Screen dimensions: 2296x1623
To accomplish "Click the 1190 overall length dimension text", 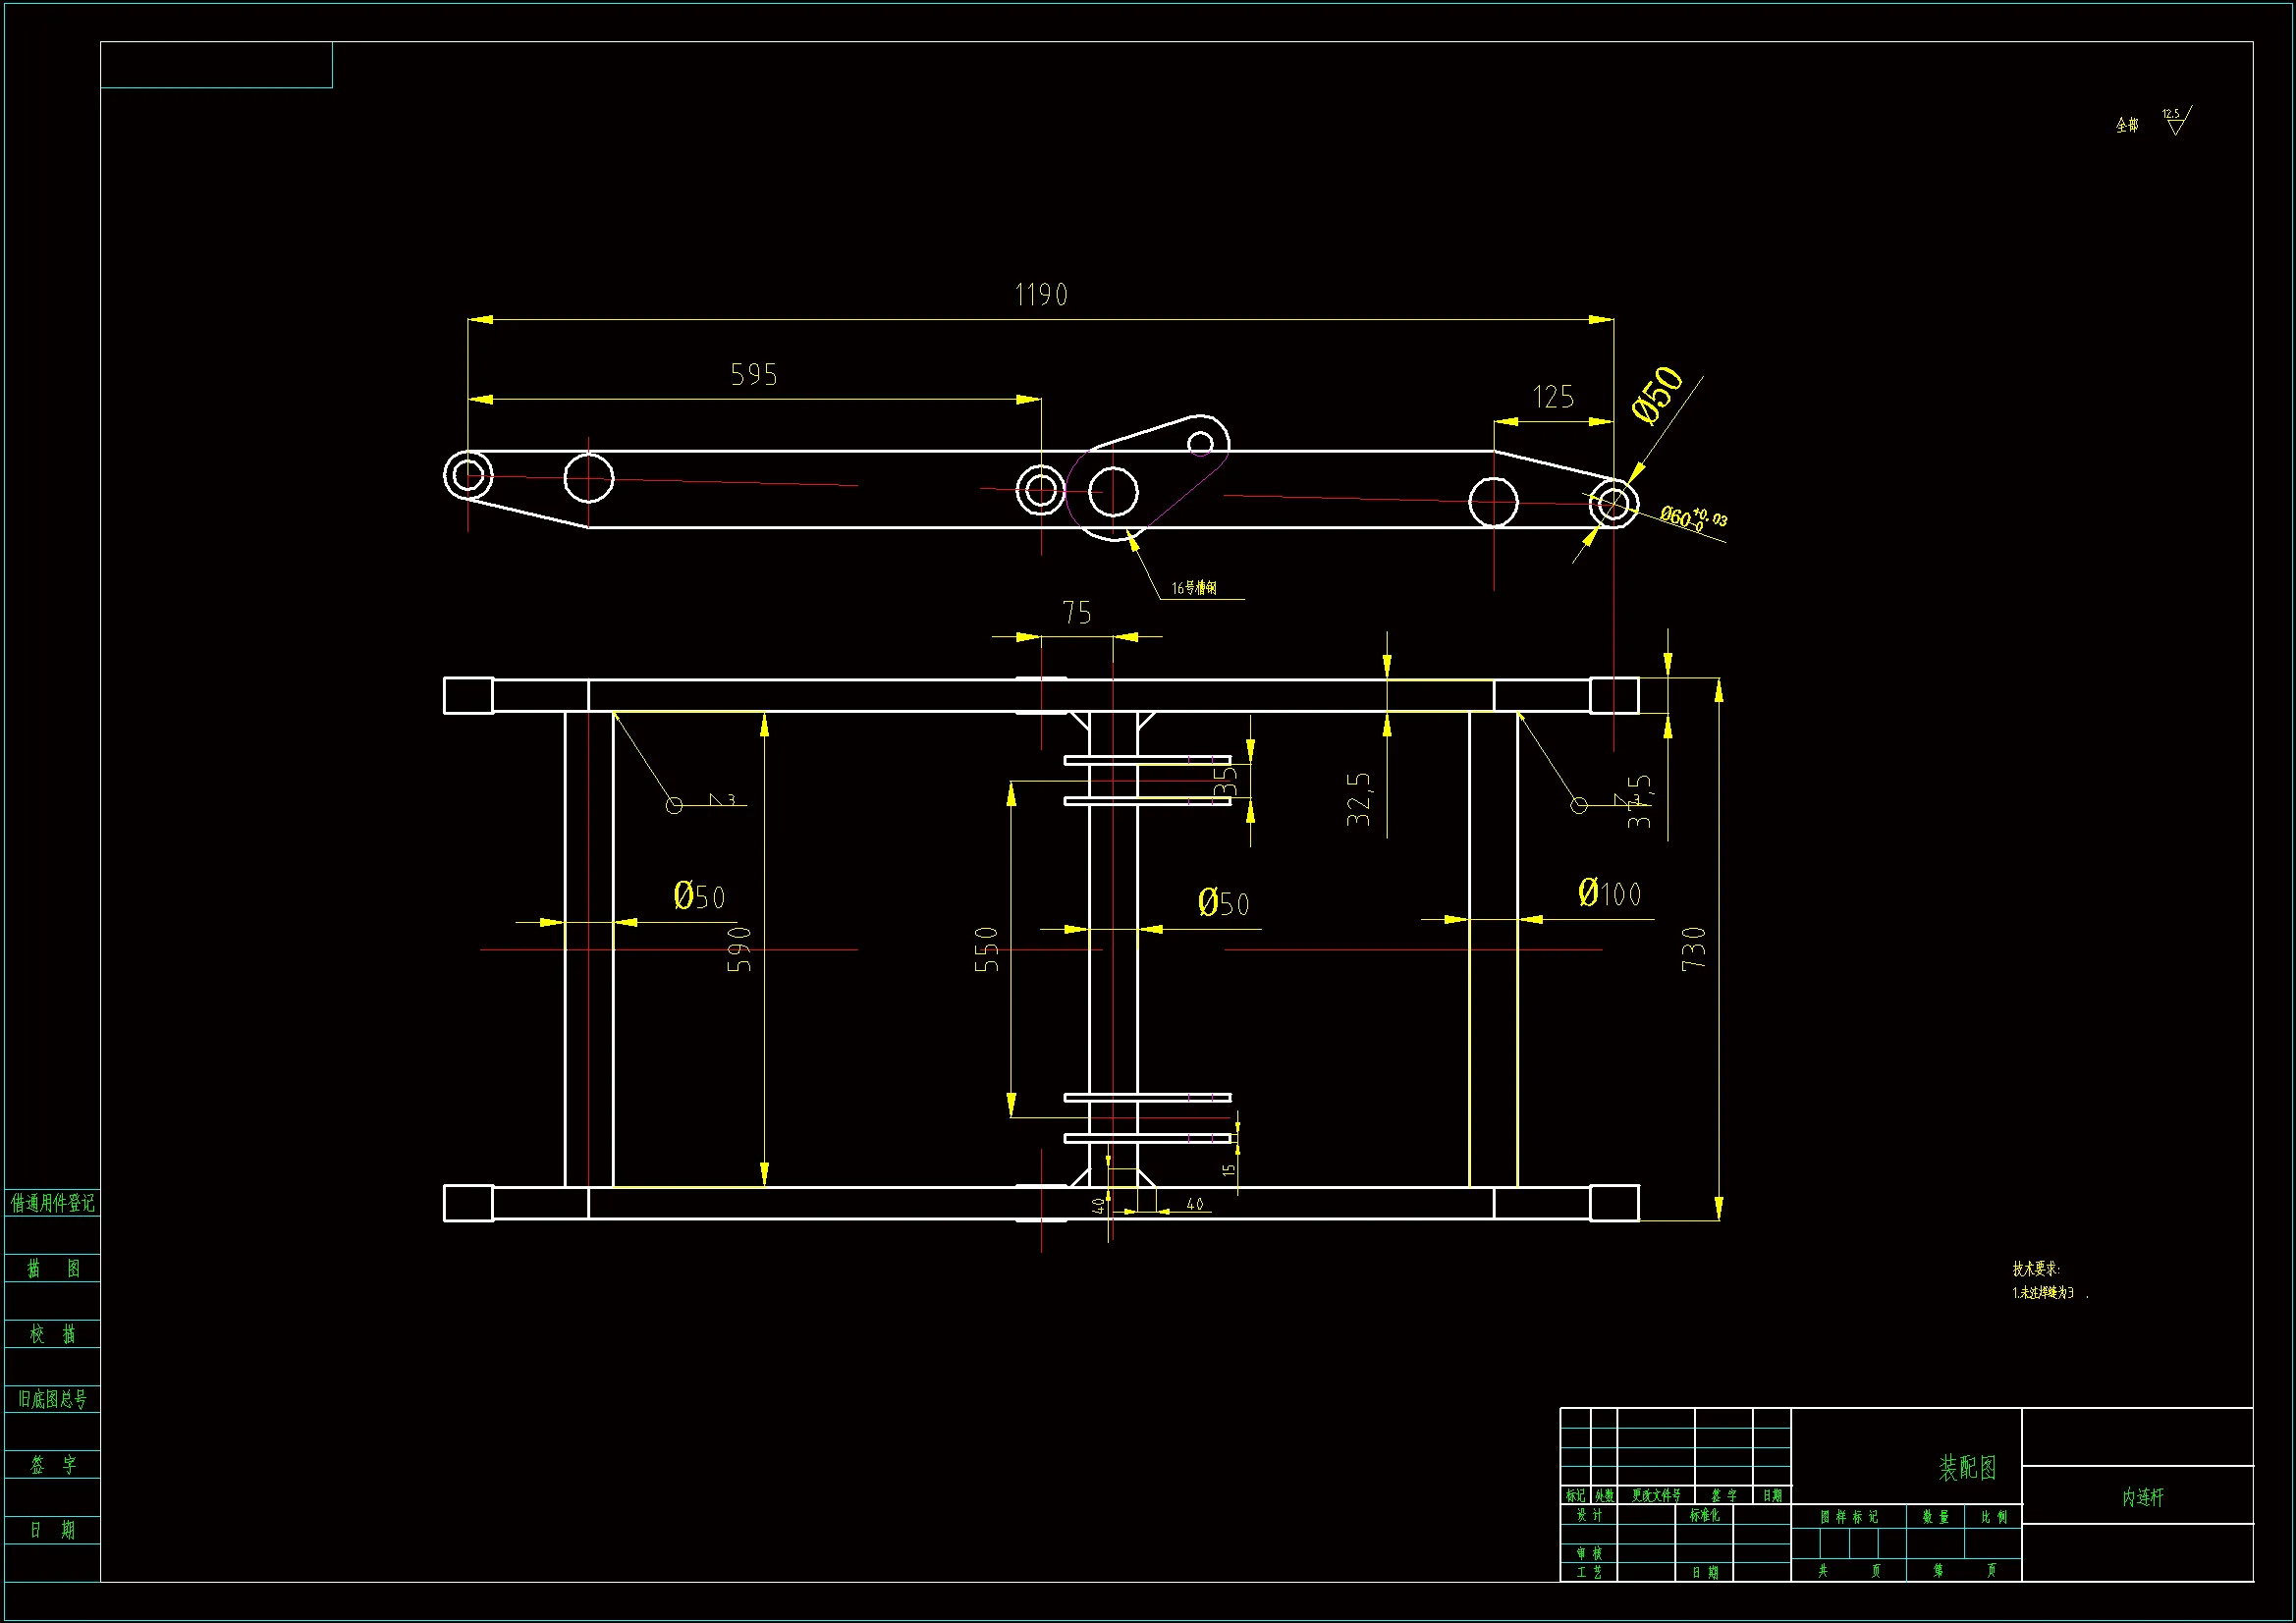I will (x=1041, y=295).
